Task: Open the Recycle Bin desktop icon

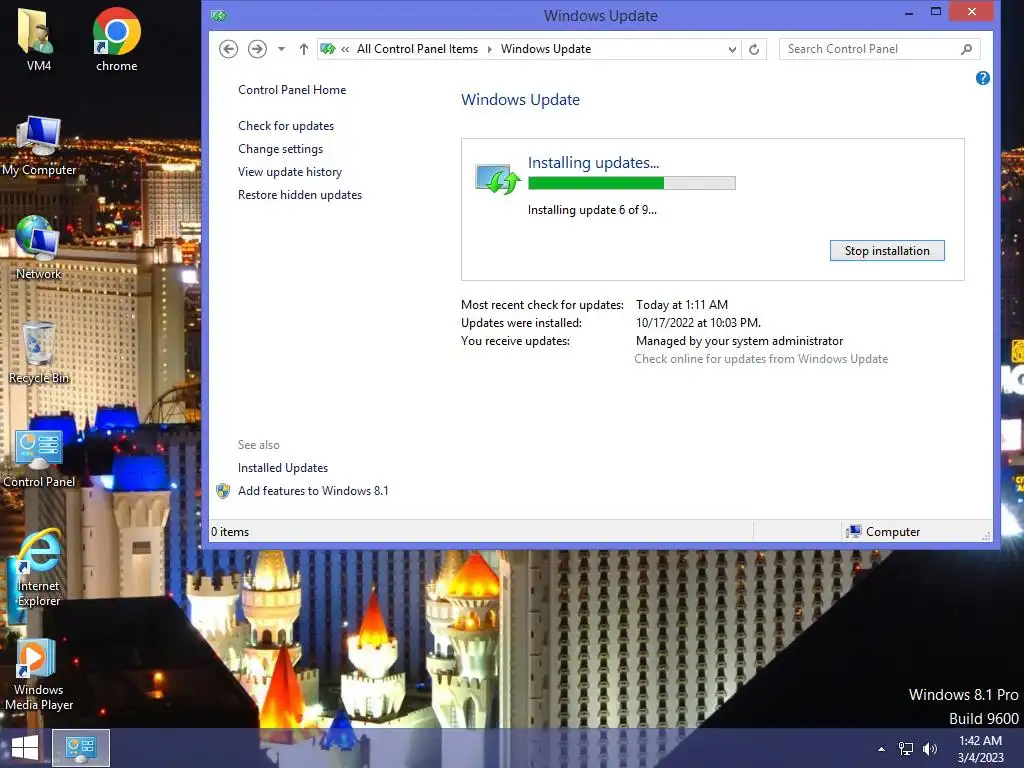Action: point(39,353)
